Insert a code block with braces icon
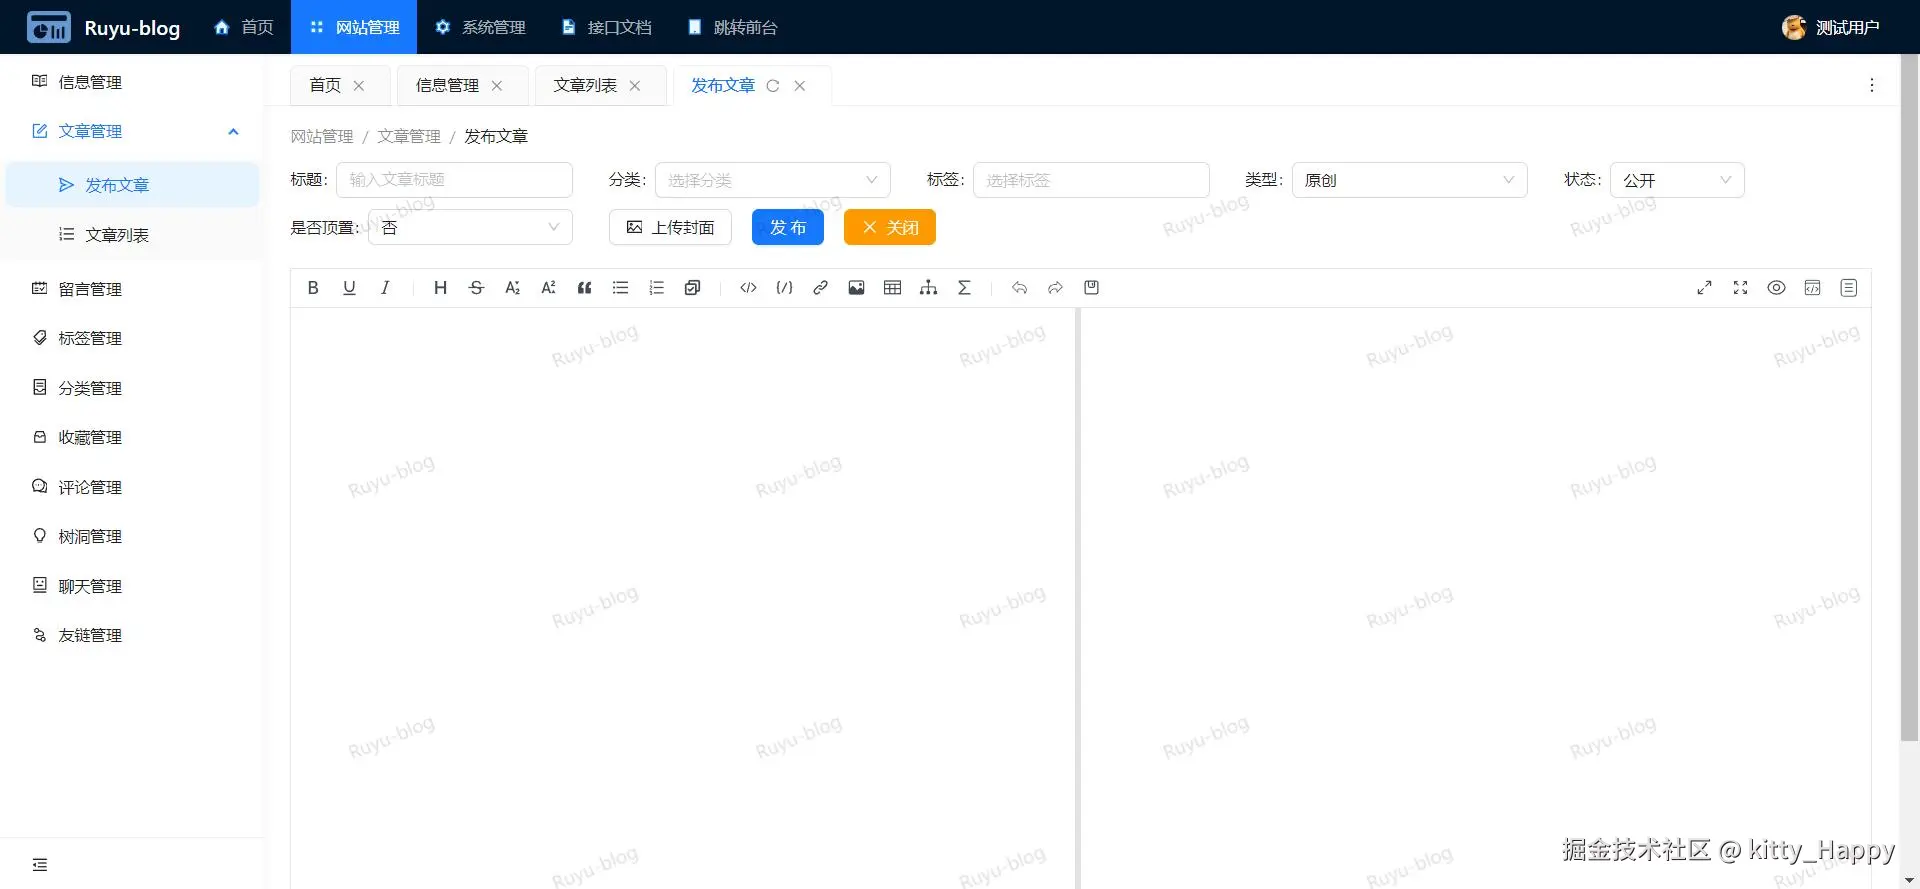Screen dimensions: 1920x889 (x=784, y=288)
